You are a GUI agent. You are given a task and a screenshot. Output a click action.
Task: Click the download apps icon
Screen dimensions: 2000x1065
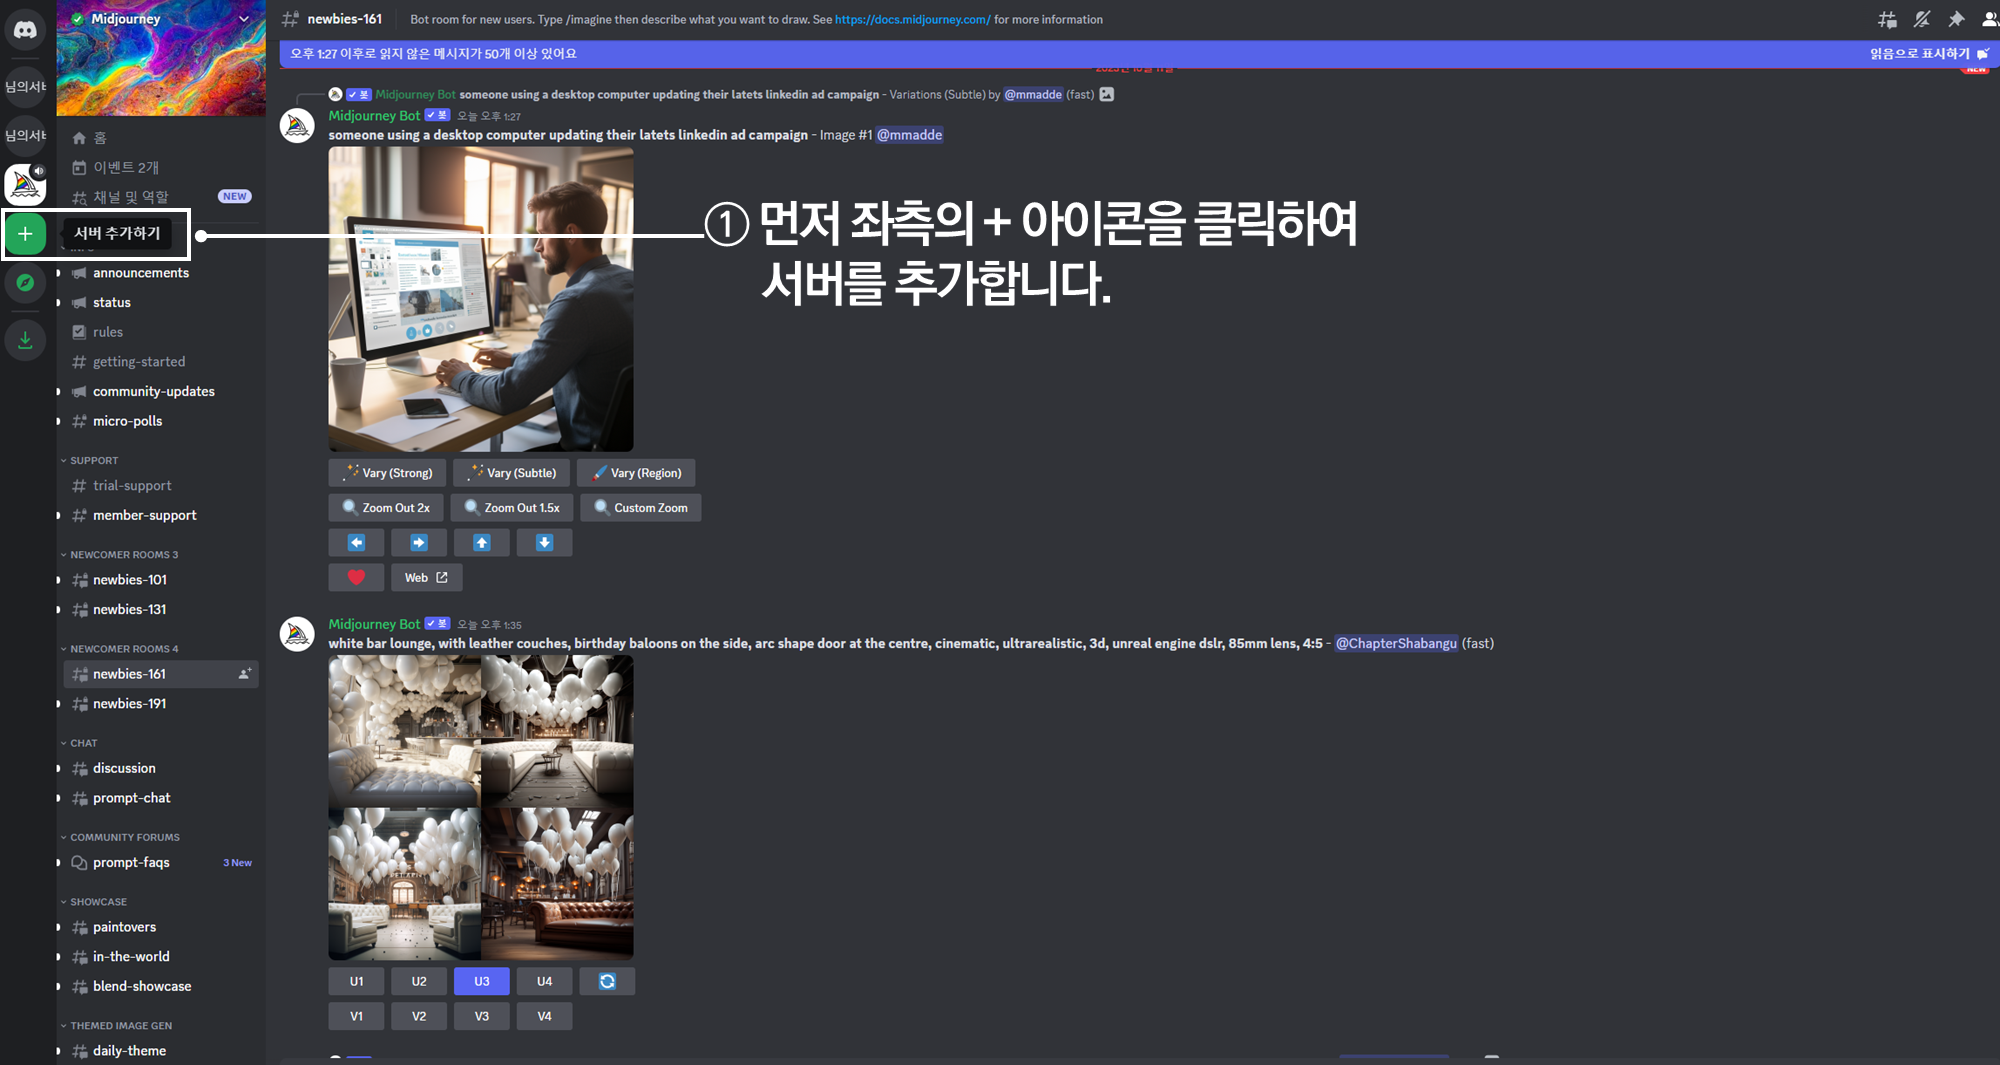25,340
